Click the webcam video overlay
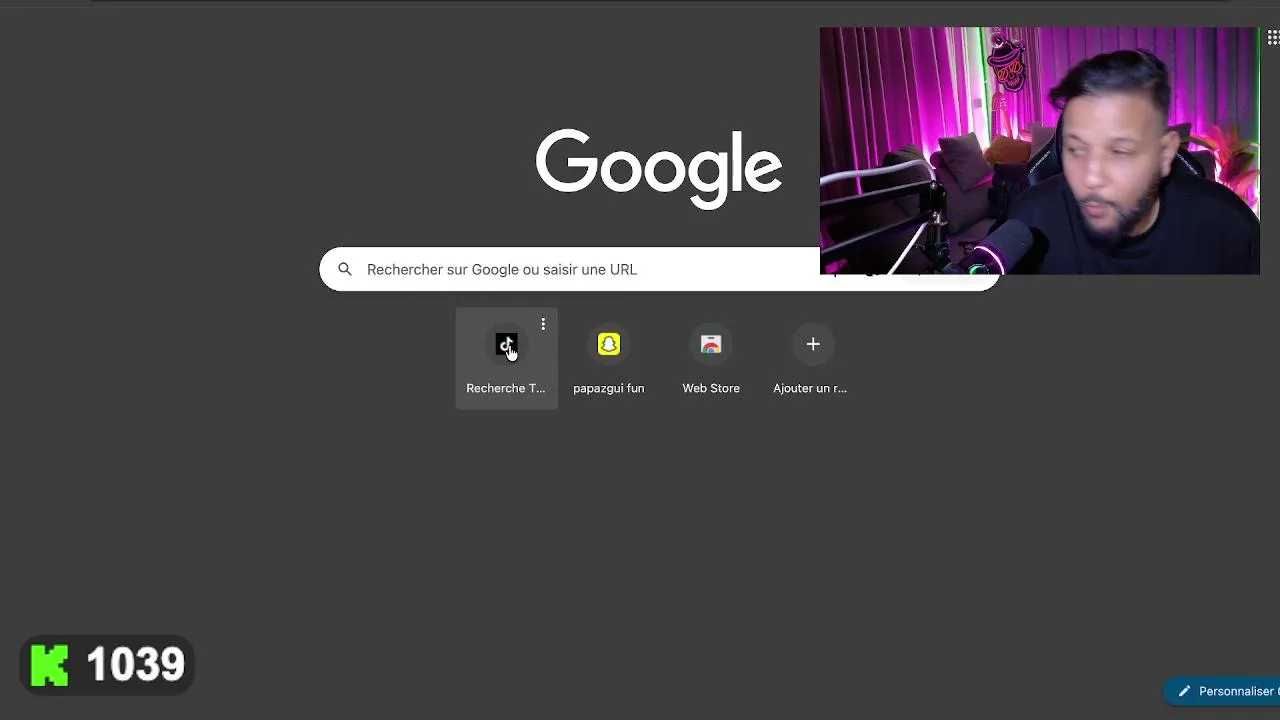Screen dimensions: 1280x720 coord(1039,151)
